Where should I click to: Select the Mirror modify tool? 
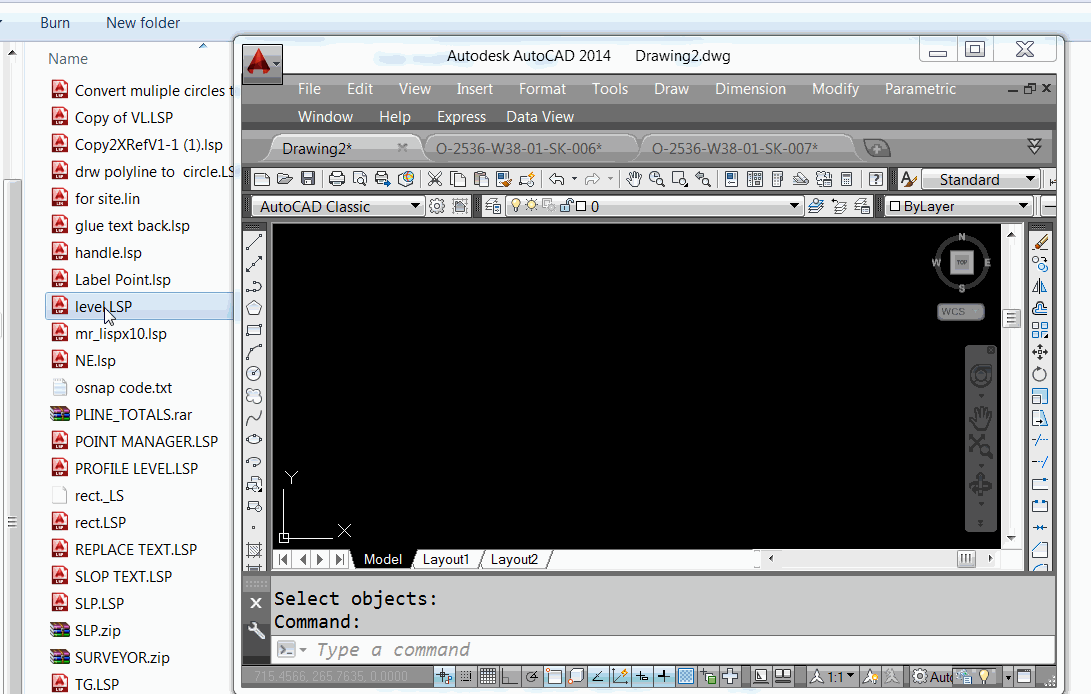coord(1040,286)
